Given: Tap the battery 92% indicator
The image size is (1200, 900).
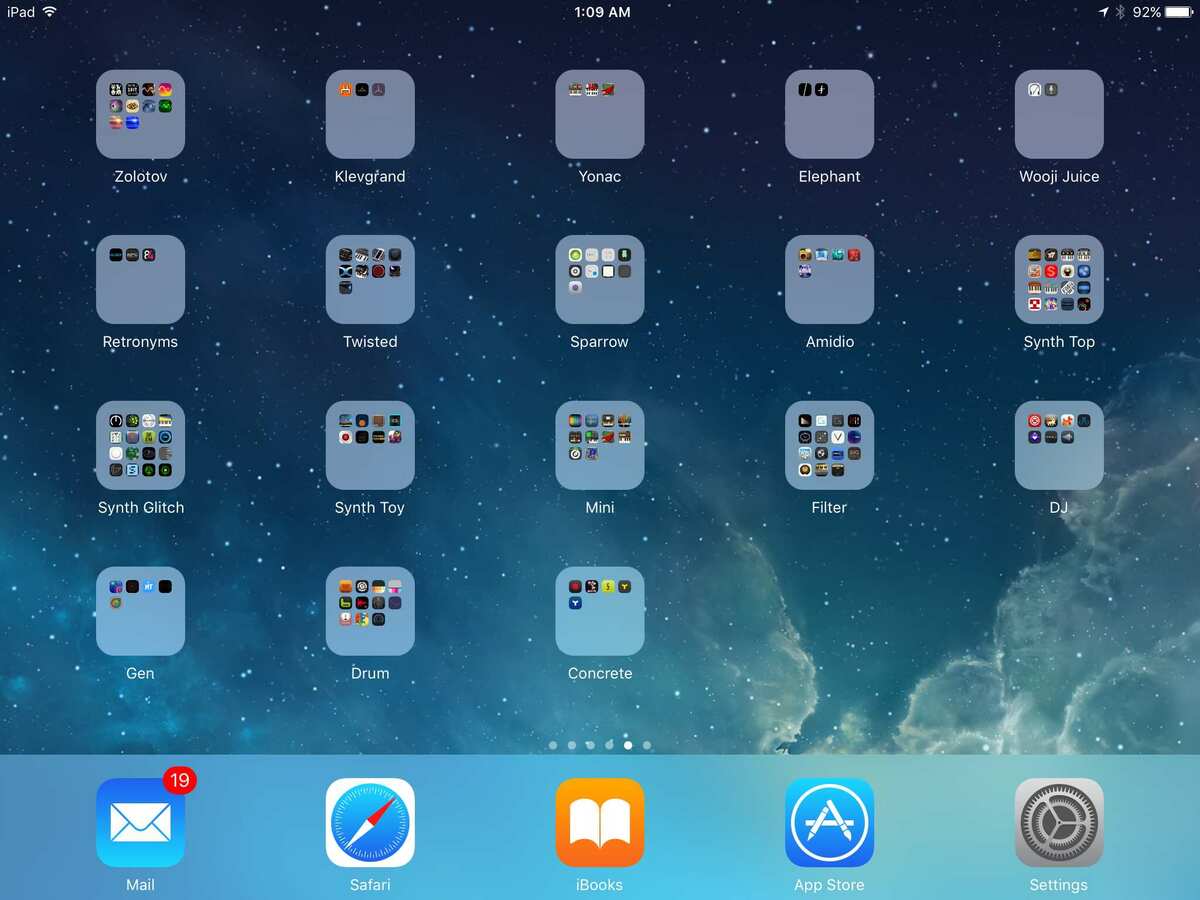Looking at the screenshot, I should 1163,12.
